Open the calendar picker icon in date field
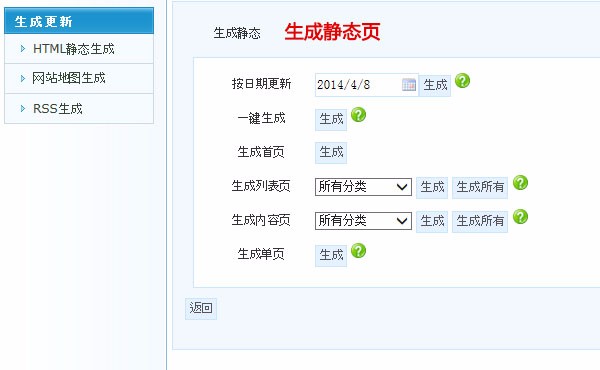600x370 pixels. (409, 85)
